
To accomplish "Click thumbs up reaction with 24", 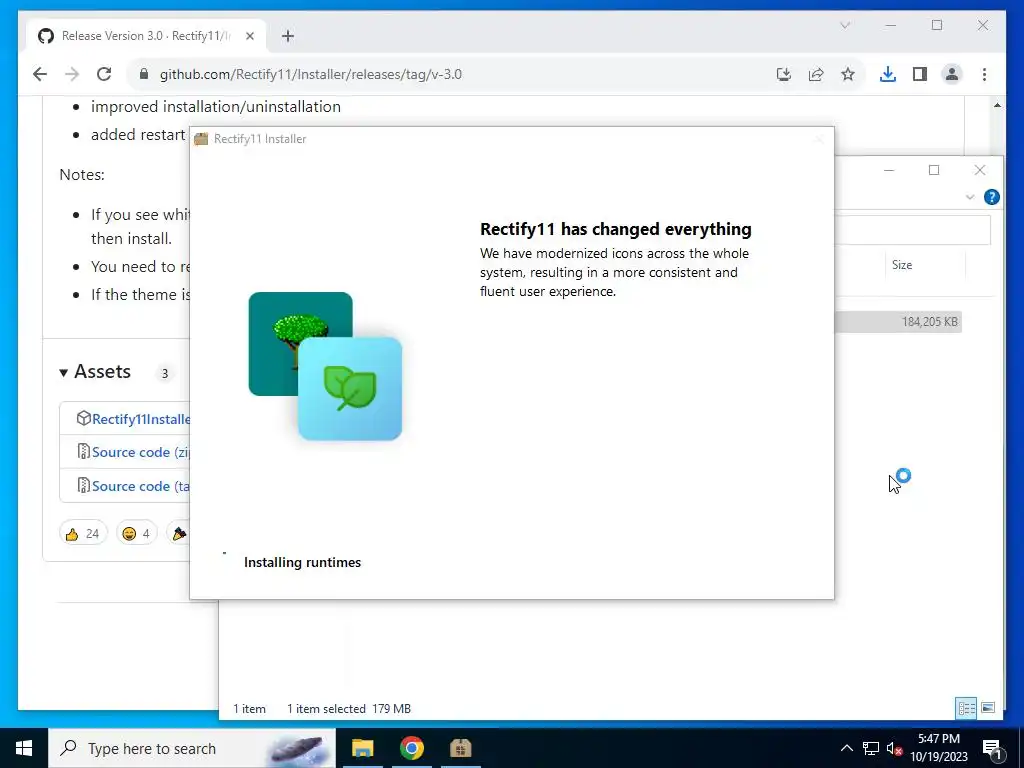I will 82,534.
